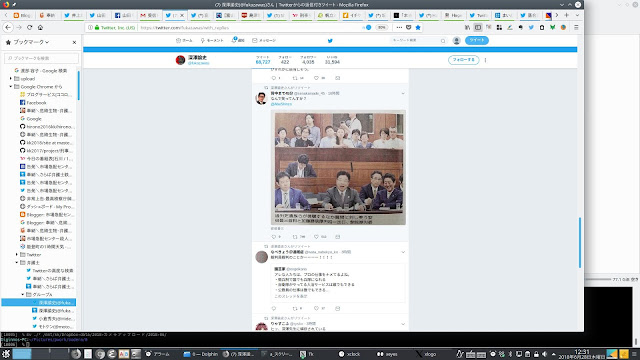
Task: Click the follow button on profile
Action: click(463, 60)
